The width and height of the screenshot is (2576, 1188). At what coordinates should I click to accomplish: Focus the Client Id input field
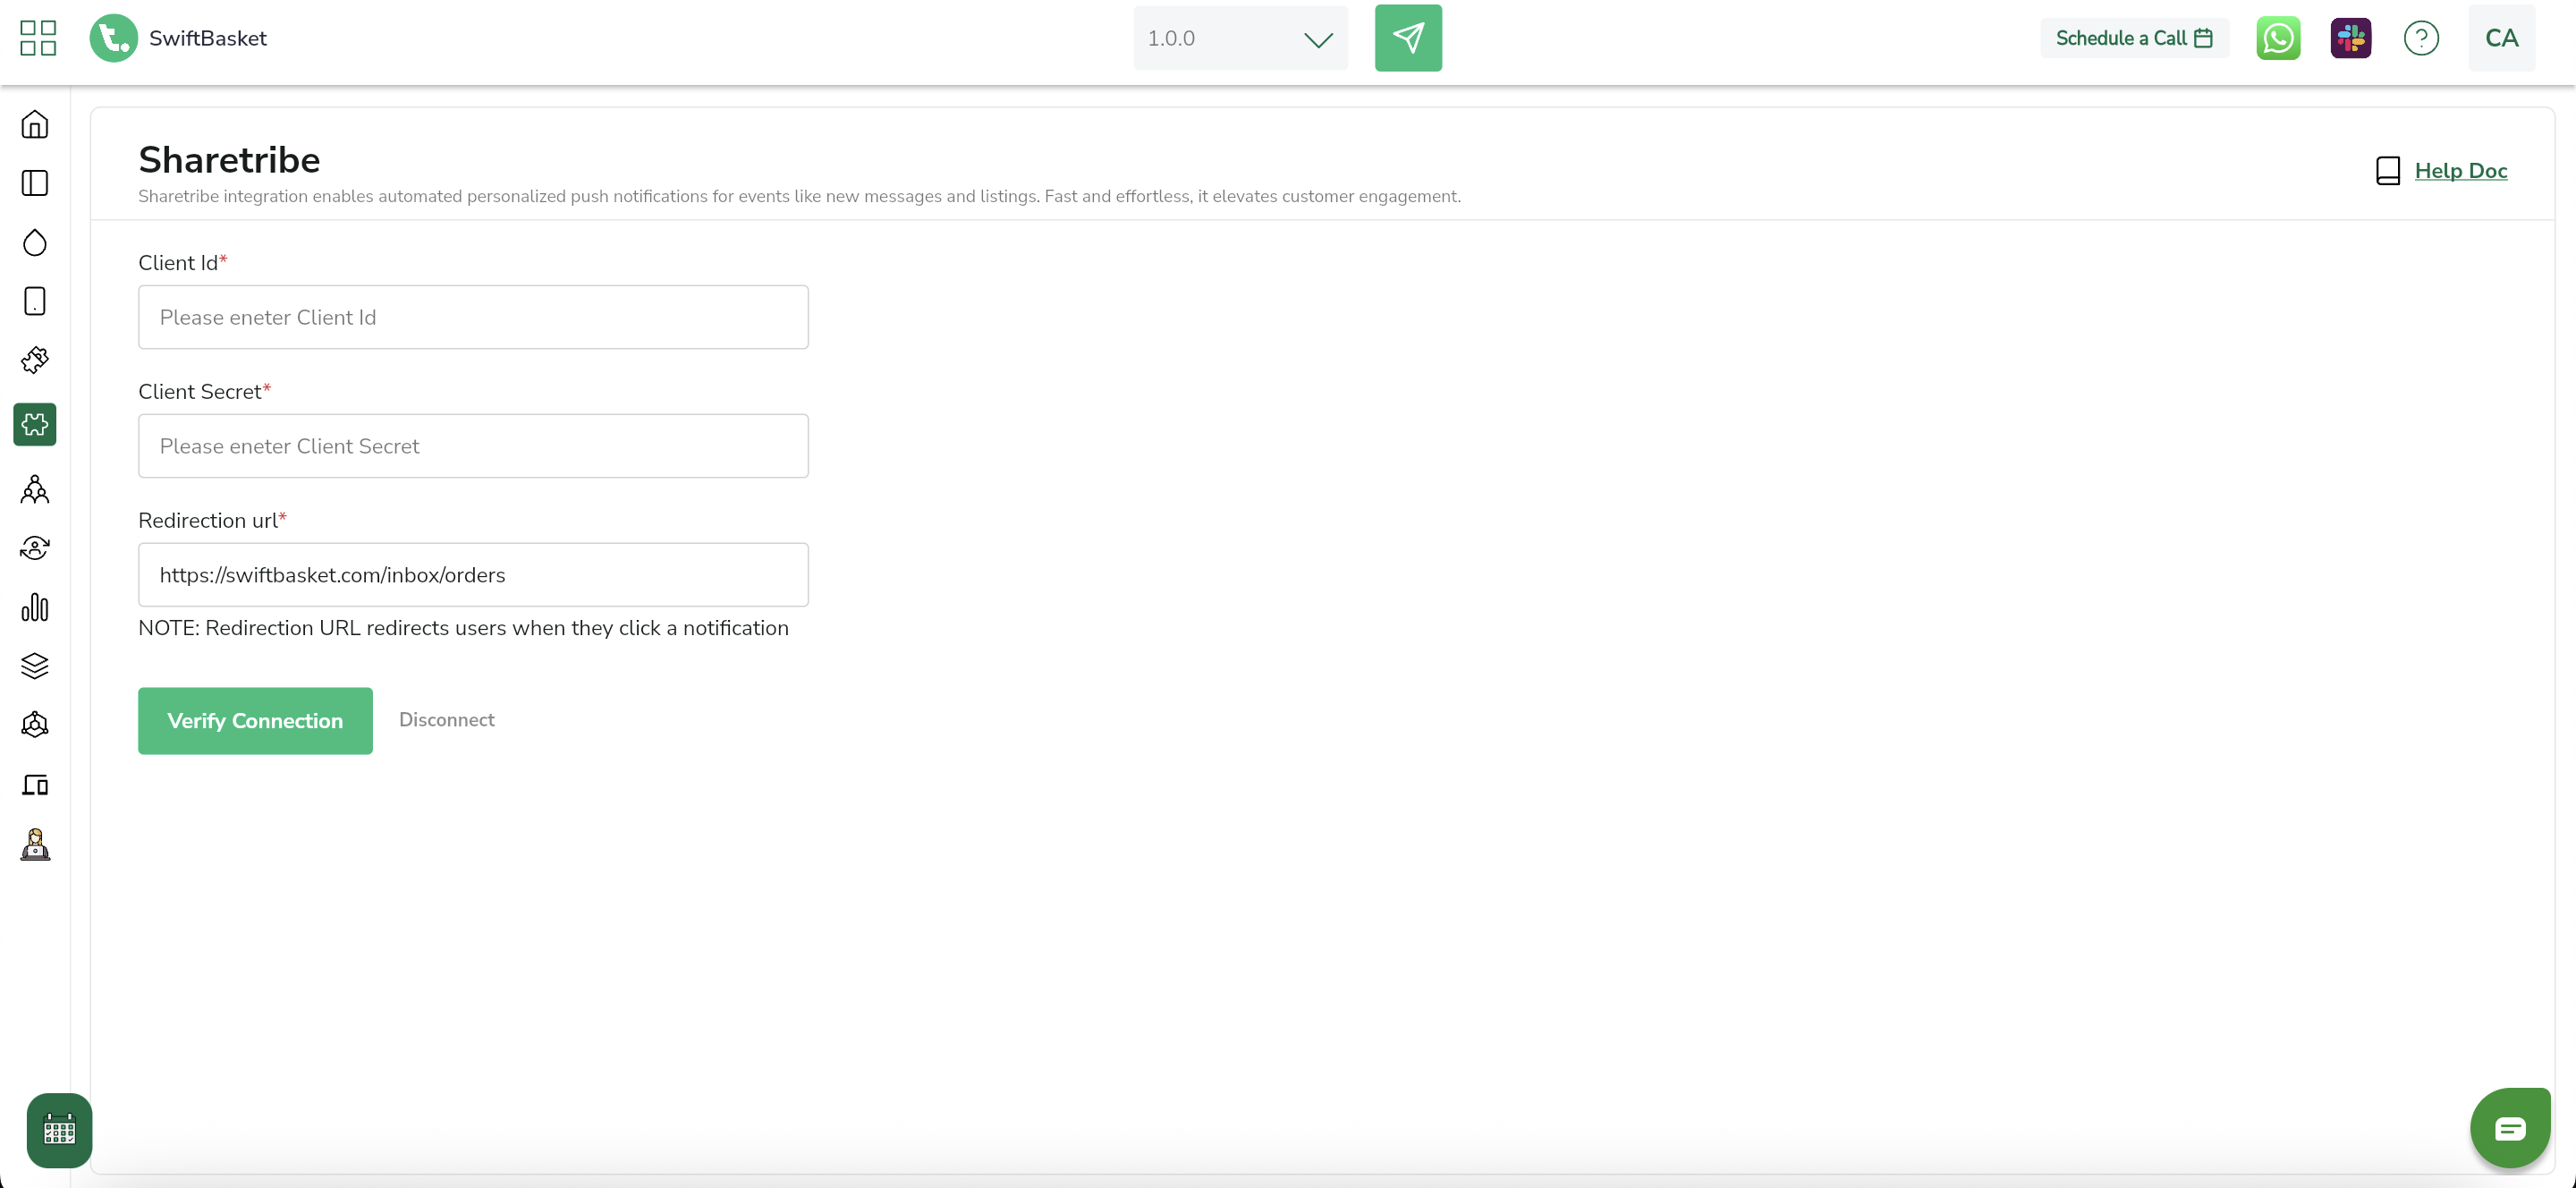(x=473, y=317)
